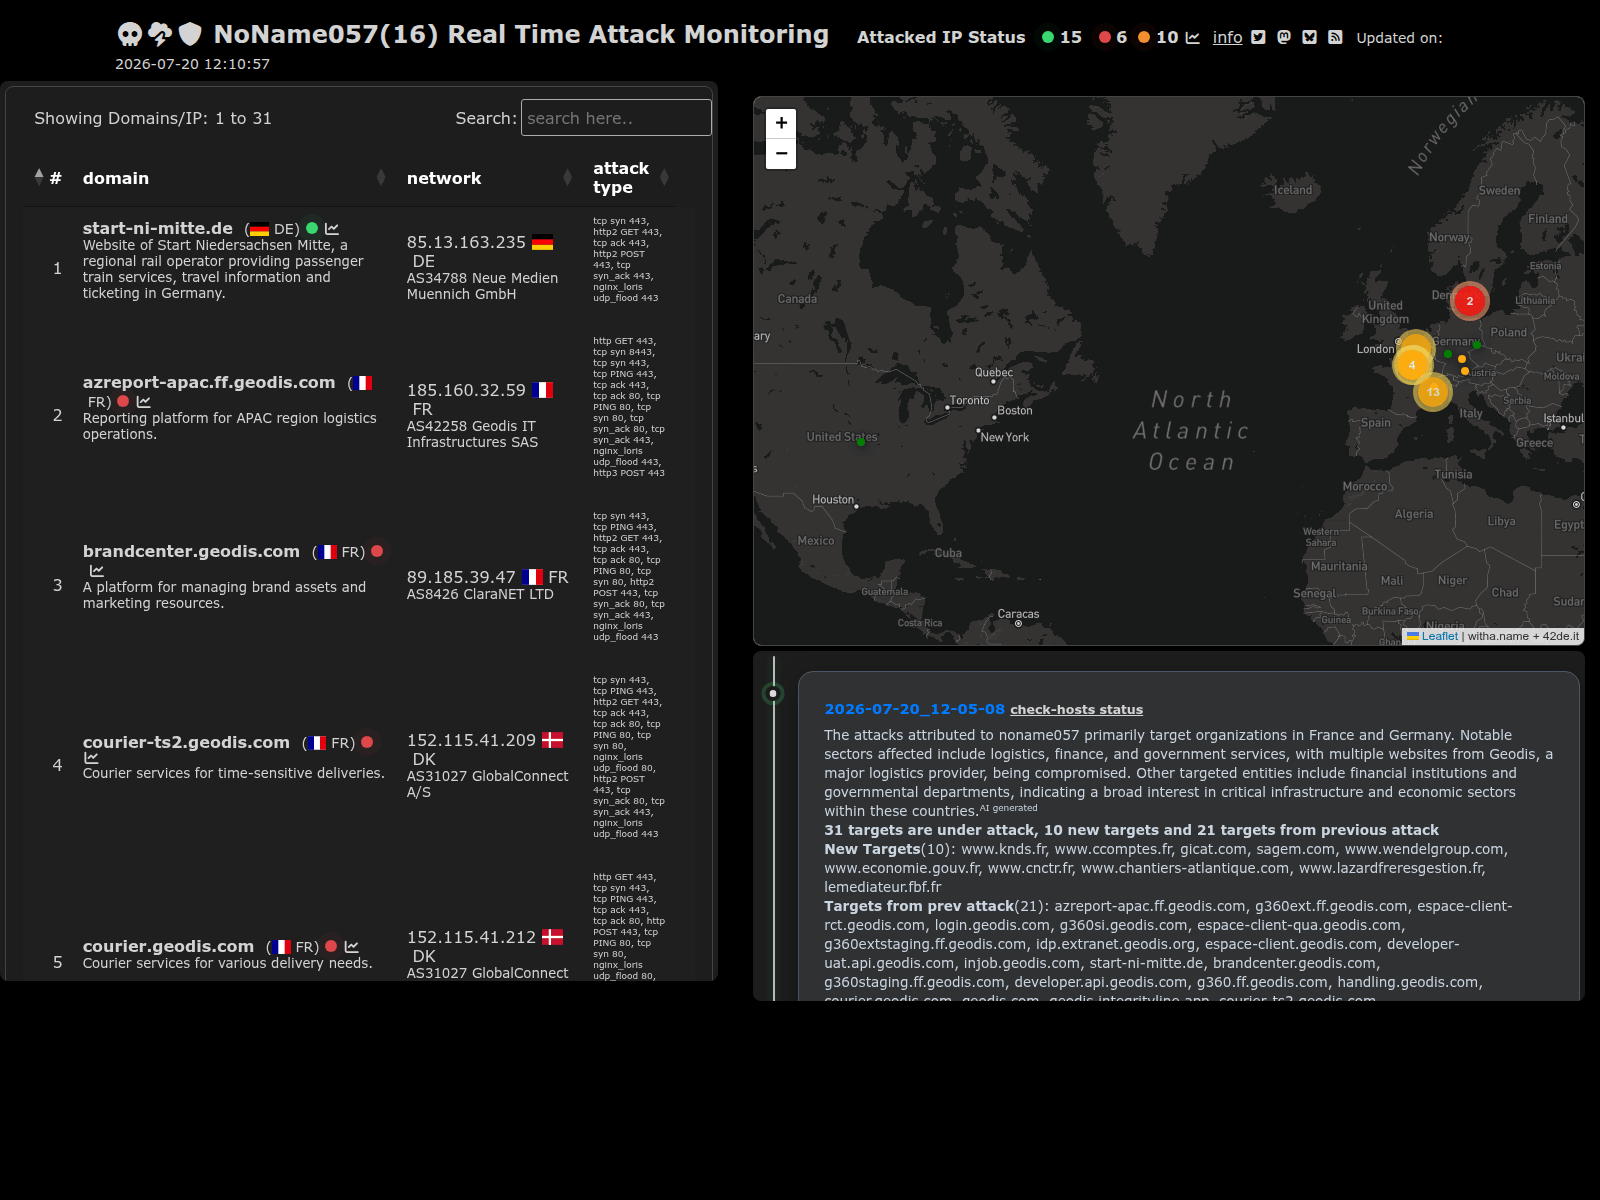Screen dimensions: 1600x1200
Task: Zoom in on the attack map
Action: click(781, 123)
